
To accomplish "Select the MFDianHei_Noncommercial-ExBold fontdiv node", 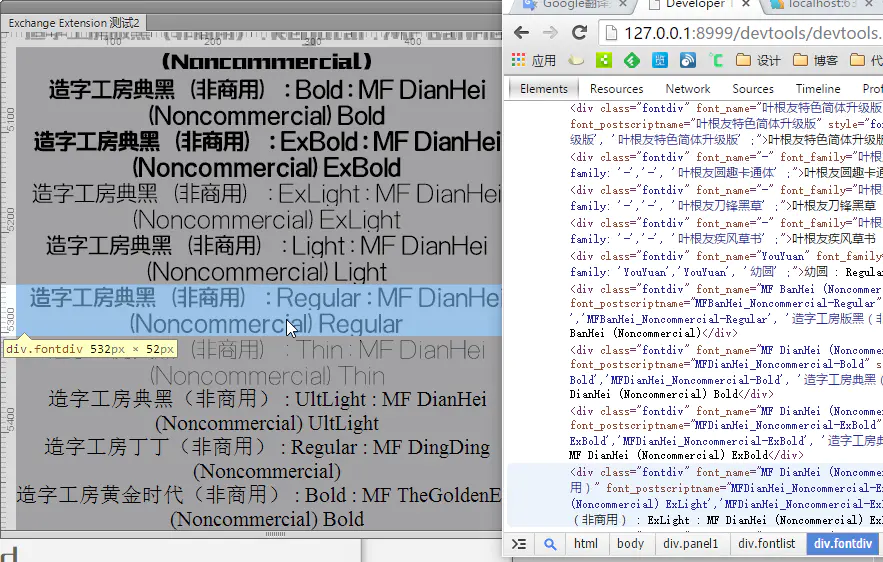I will pyautogui.click(x=726, y=433).
